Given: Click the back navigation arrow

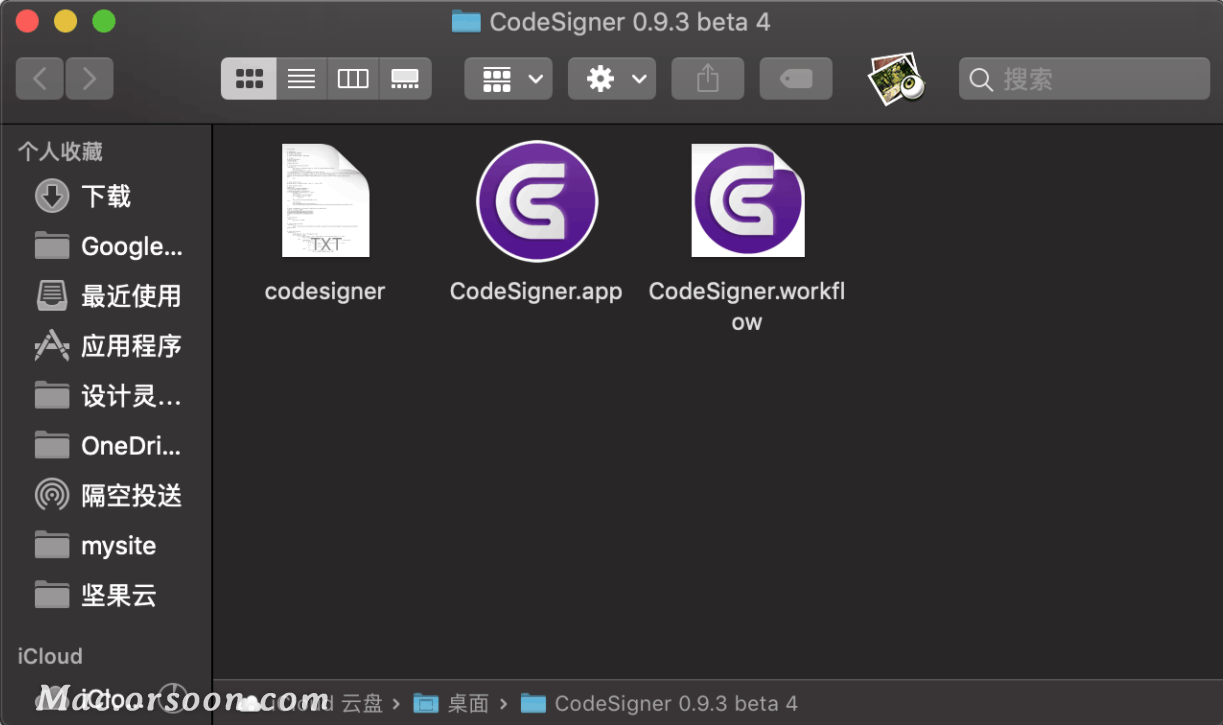Looking at the screenshot, I should 39,78.
